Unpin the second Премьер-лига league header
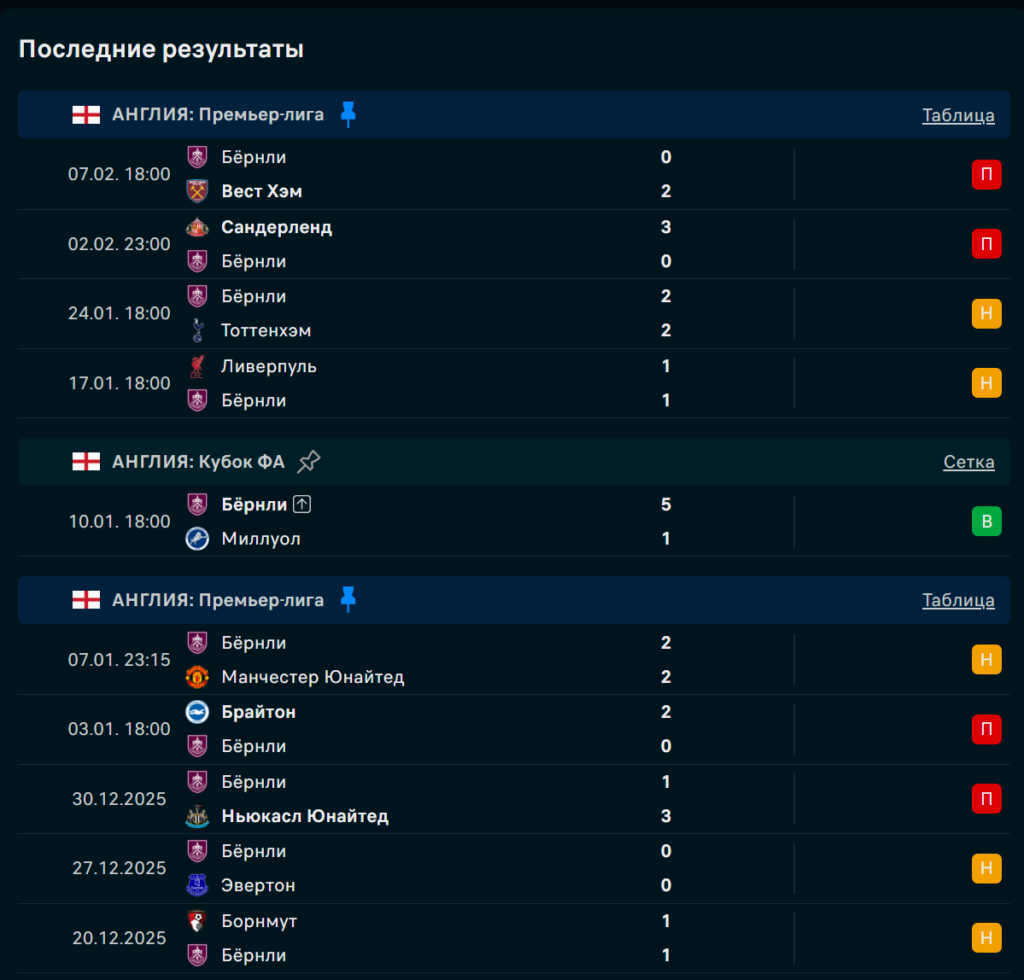 coord(348,600)
